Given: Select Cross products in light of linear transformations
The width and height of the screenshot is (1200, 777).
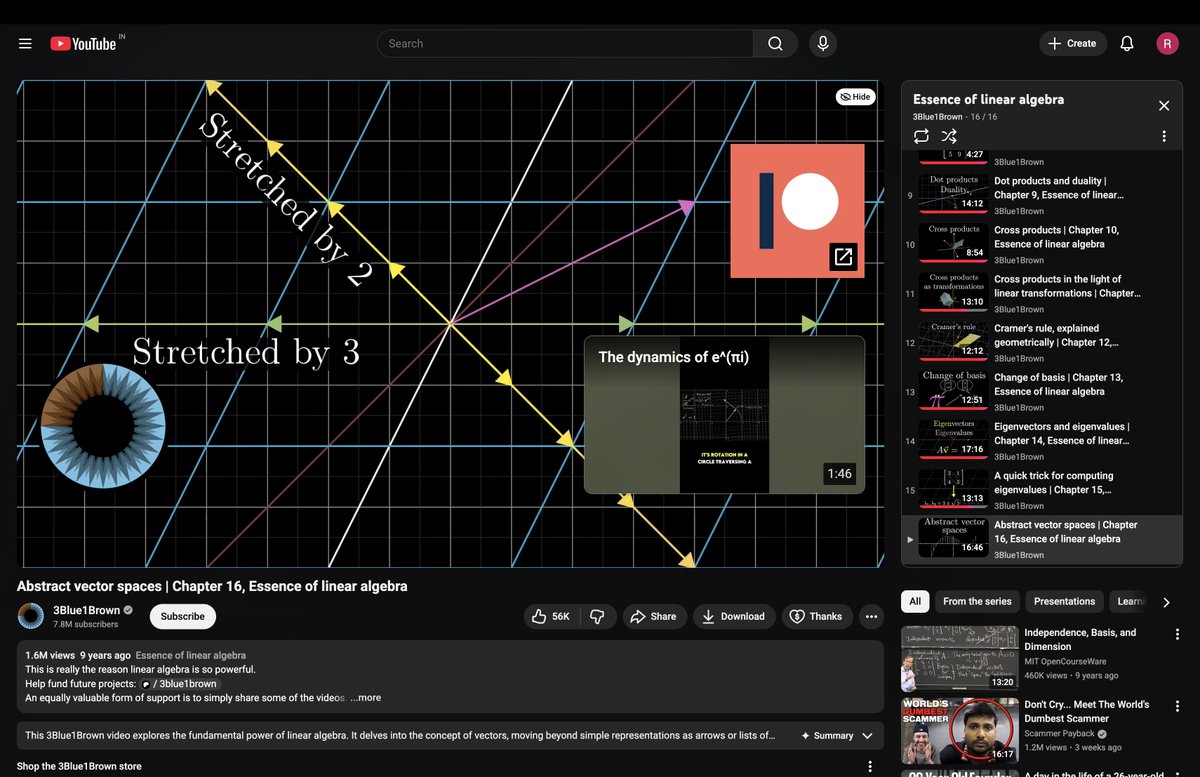Looking at the screenshot, I should [1041, 293].
